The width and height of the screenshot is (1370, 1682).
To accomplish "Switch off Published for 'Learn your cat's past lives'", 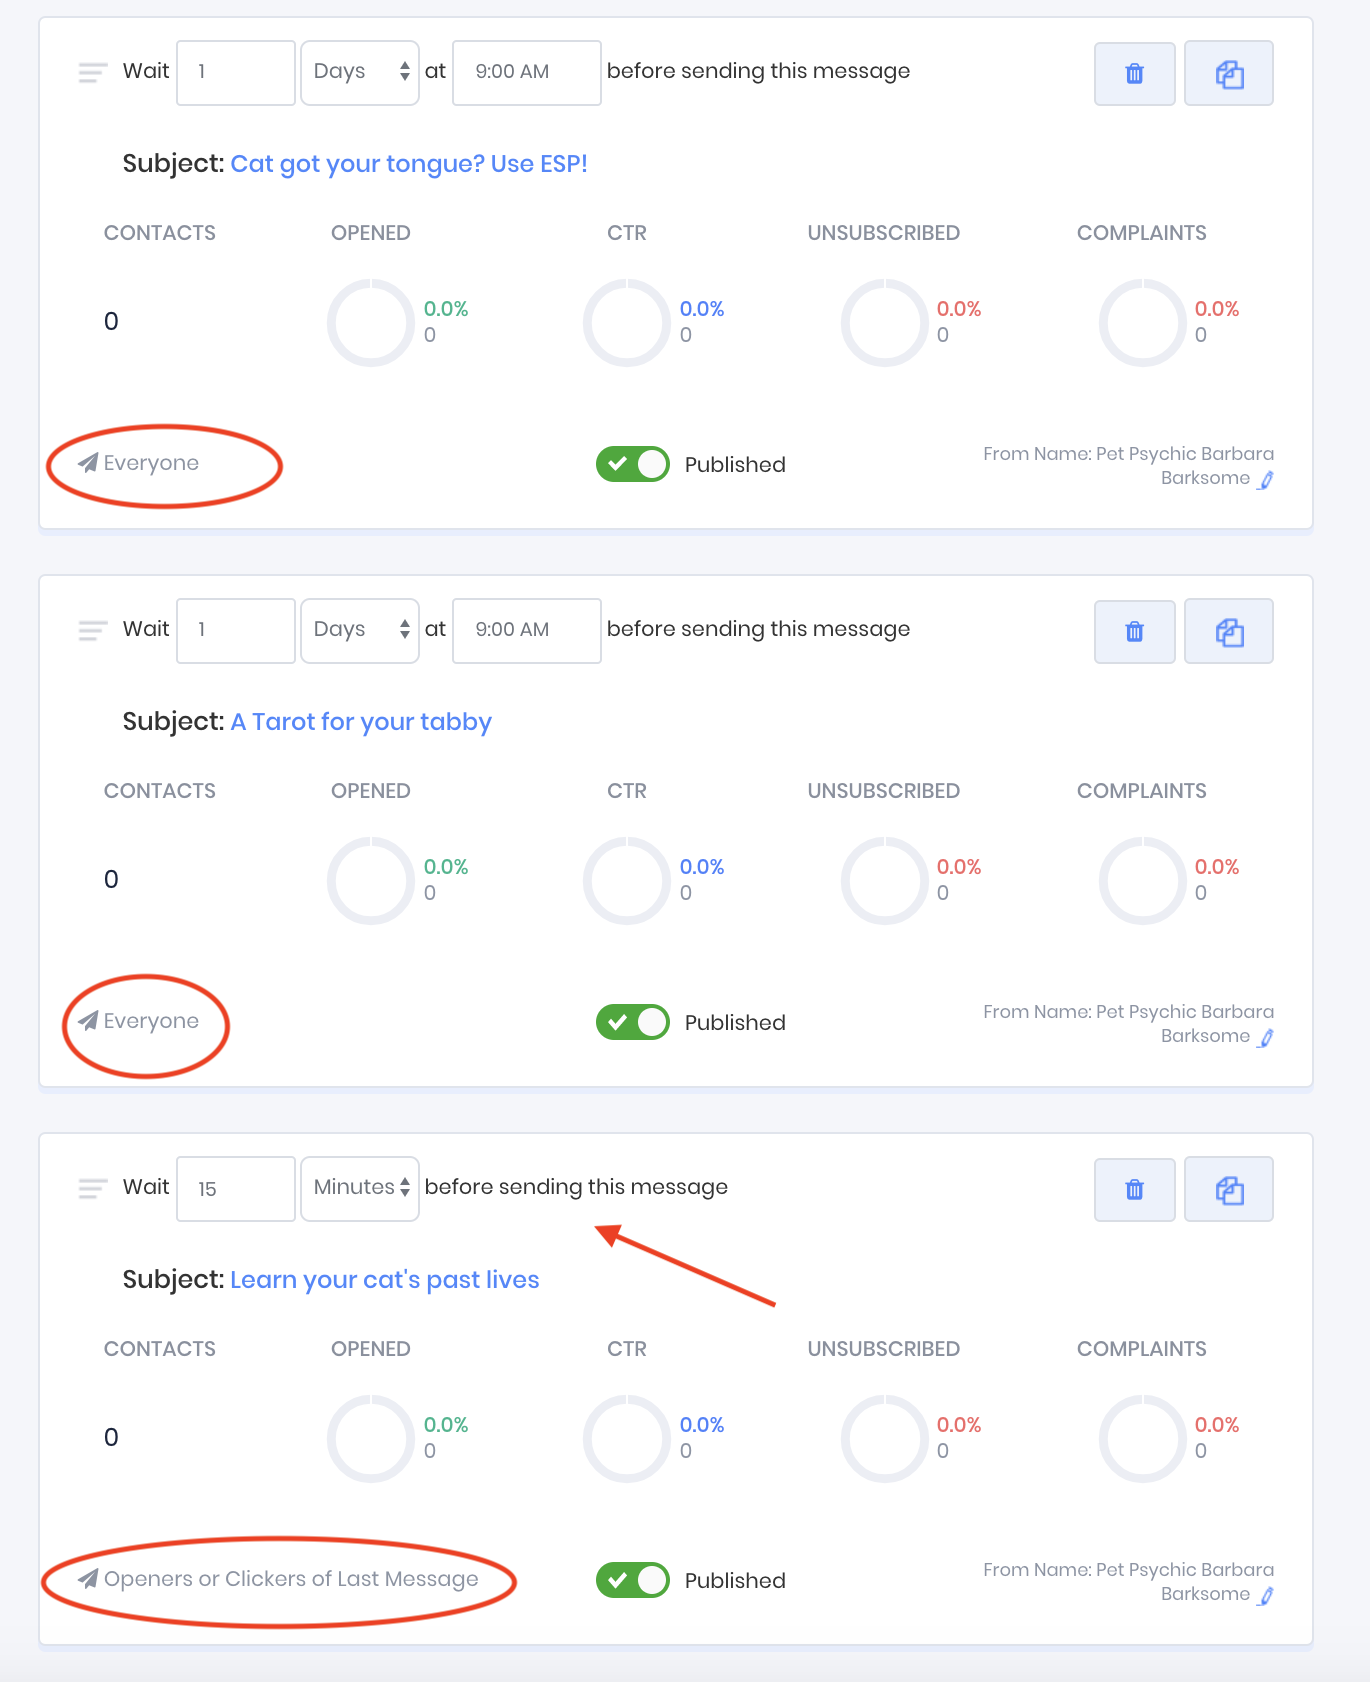I will (632, 1580).
